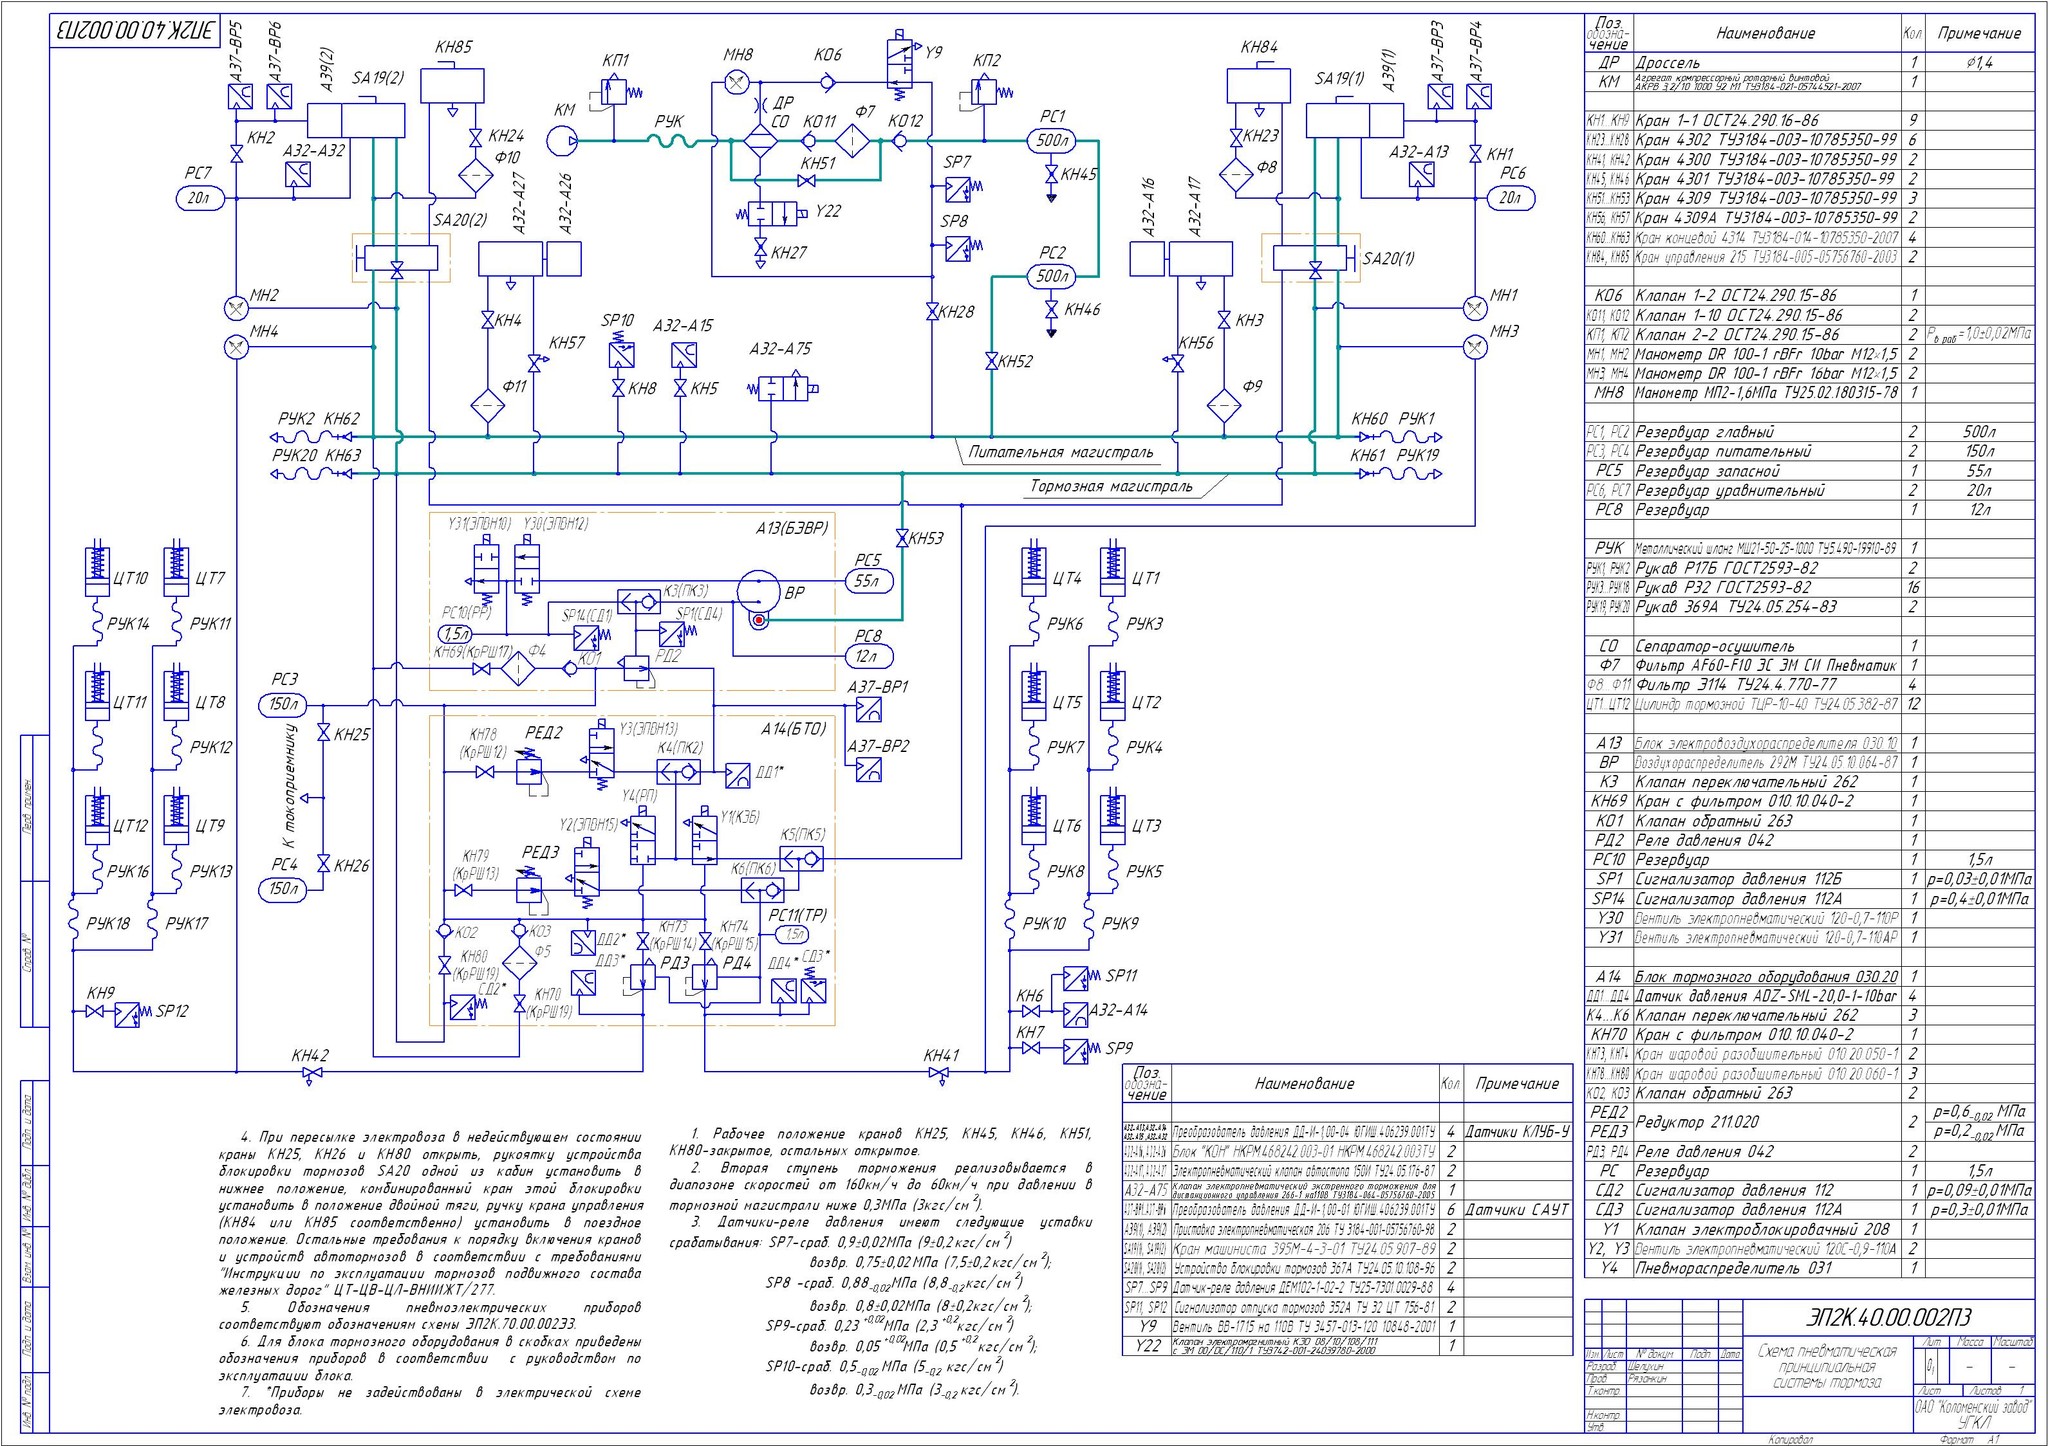Click the Ф11 filter symbol

point(489,405)
